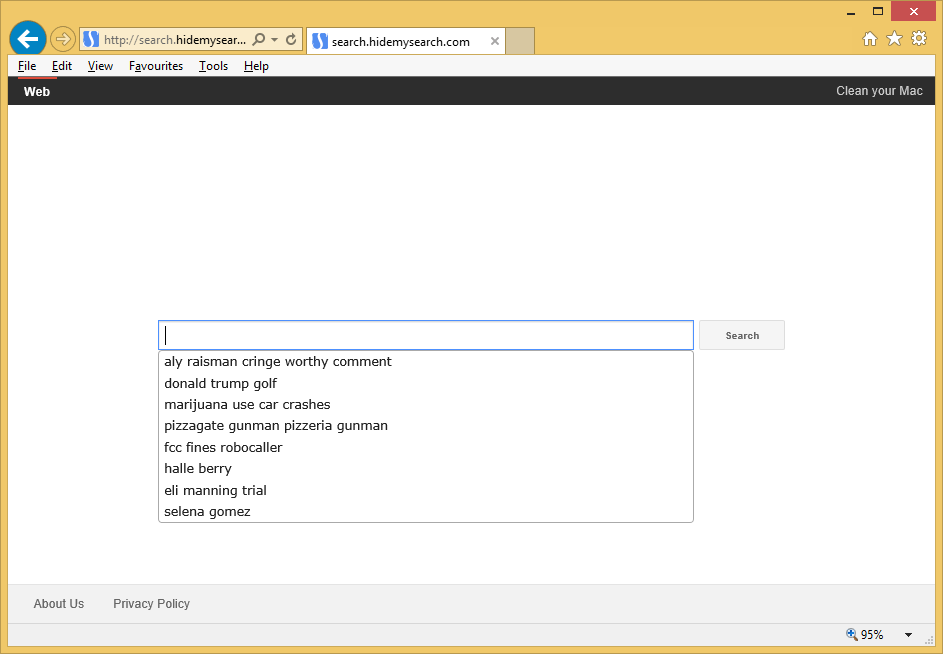Click the zoom level magnifier icon
The image size is (943, 654).
(852, 634)
